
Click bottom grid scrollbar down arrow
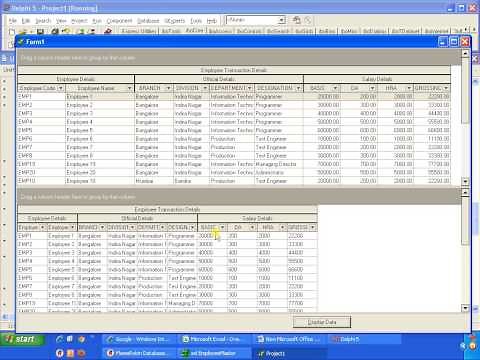coord(465,308)
